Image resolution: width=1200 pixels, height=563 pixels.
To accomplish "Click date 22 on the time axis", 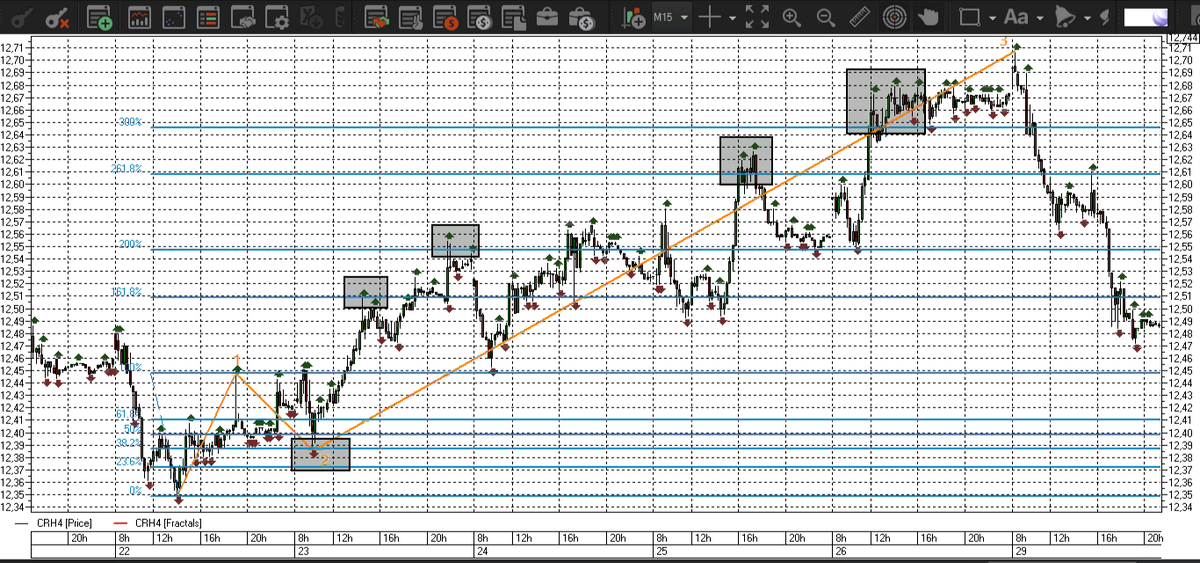I will click(x=123, y=552).
